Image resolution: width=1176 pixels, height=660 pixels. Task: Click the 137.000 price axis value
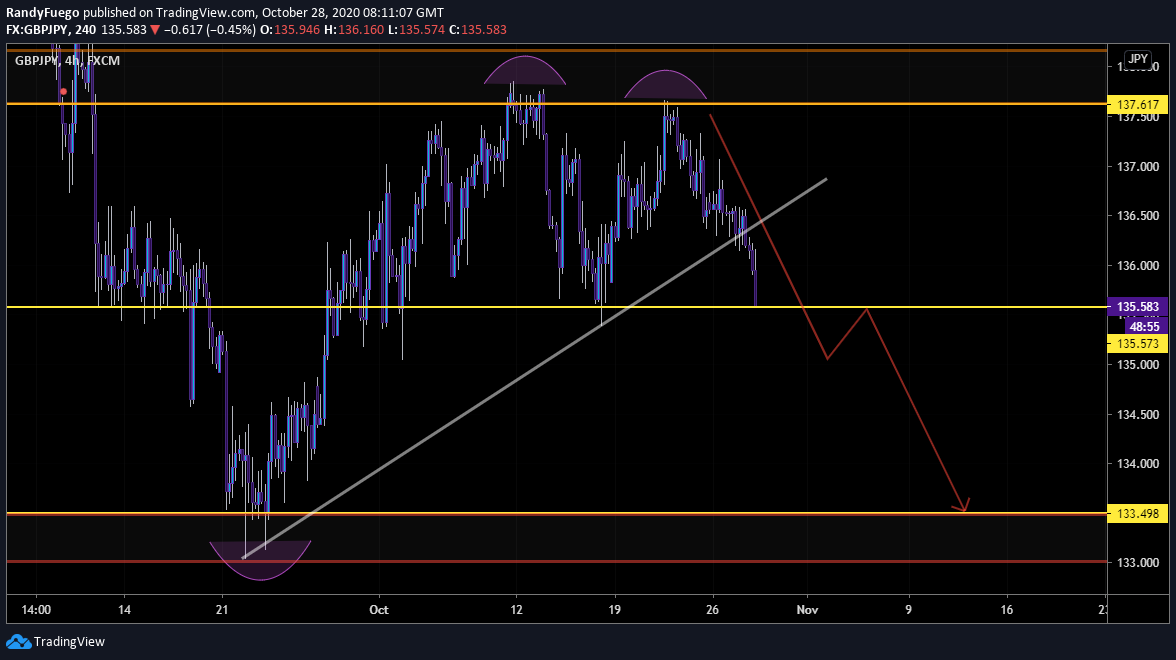tap(1138, 166)
